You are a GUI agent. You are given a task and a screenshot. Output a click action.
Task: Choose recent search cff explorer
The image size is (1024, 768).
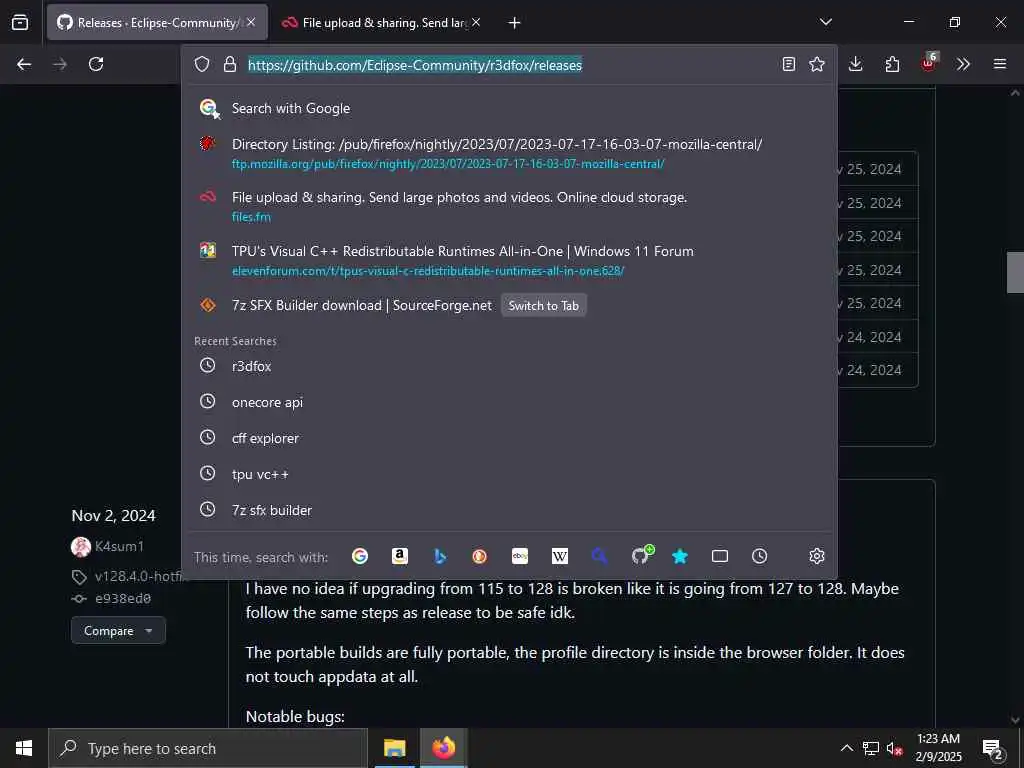pyautogui.click(x=509, y=438)
